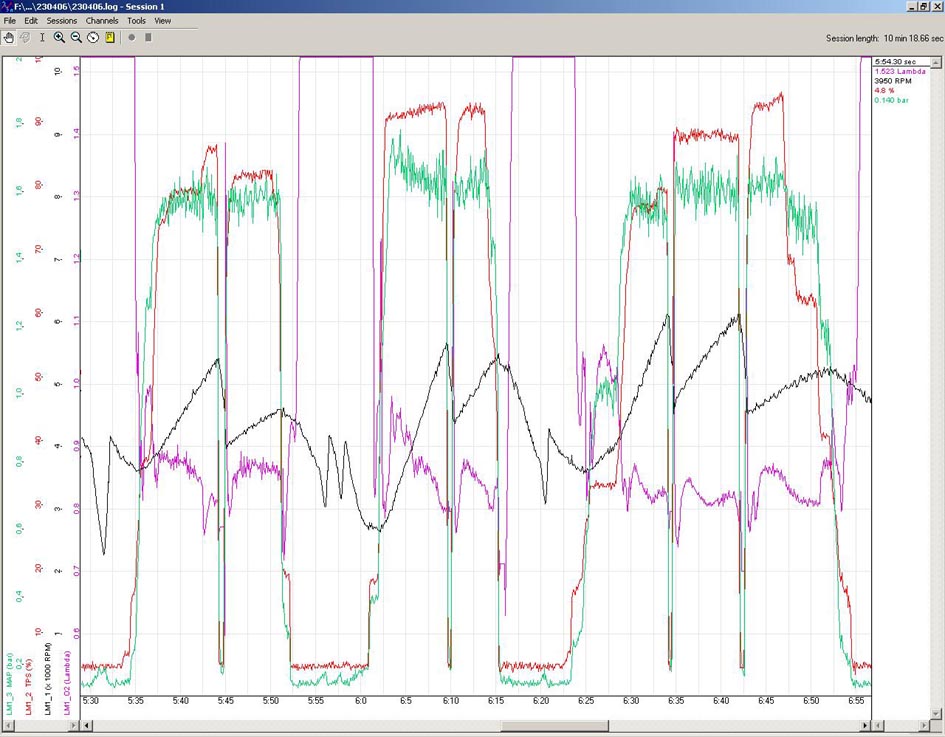Click the 5:55 time axis label
This screenshot has height=737, width=945.
316,701
